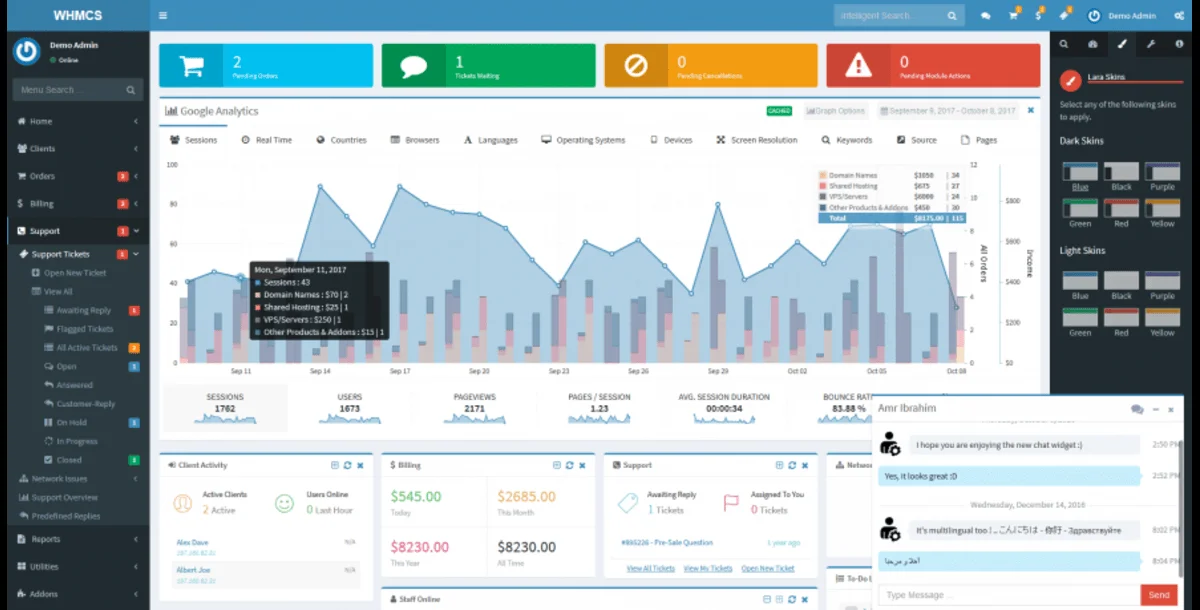Select the wrench utilities icon on right toolbar
This screenshot has height=610, width=1200.
pos(1152,44)
